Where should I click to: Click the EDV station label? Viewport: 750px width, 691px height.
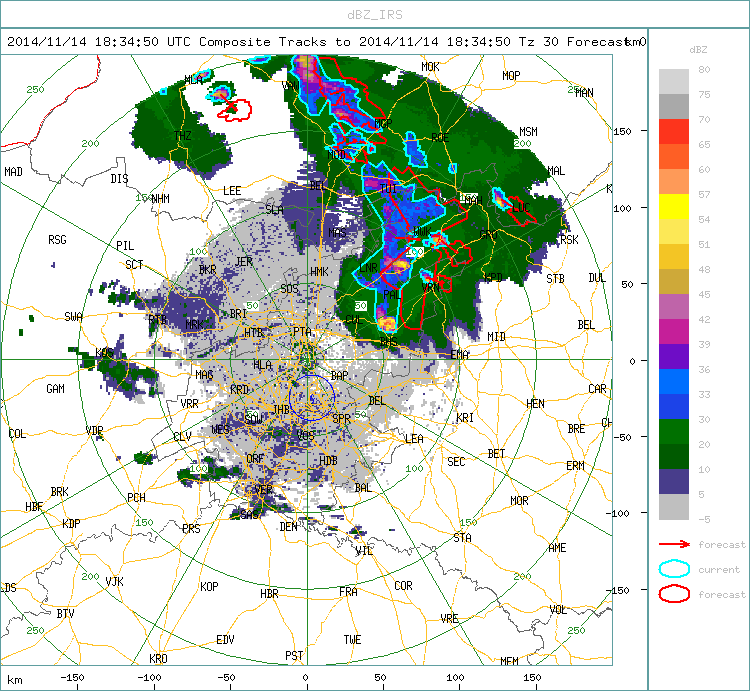[225, 640]
